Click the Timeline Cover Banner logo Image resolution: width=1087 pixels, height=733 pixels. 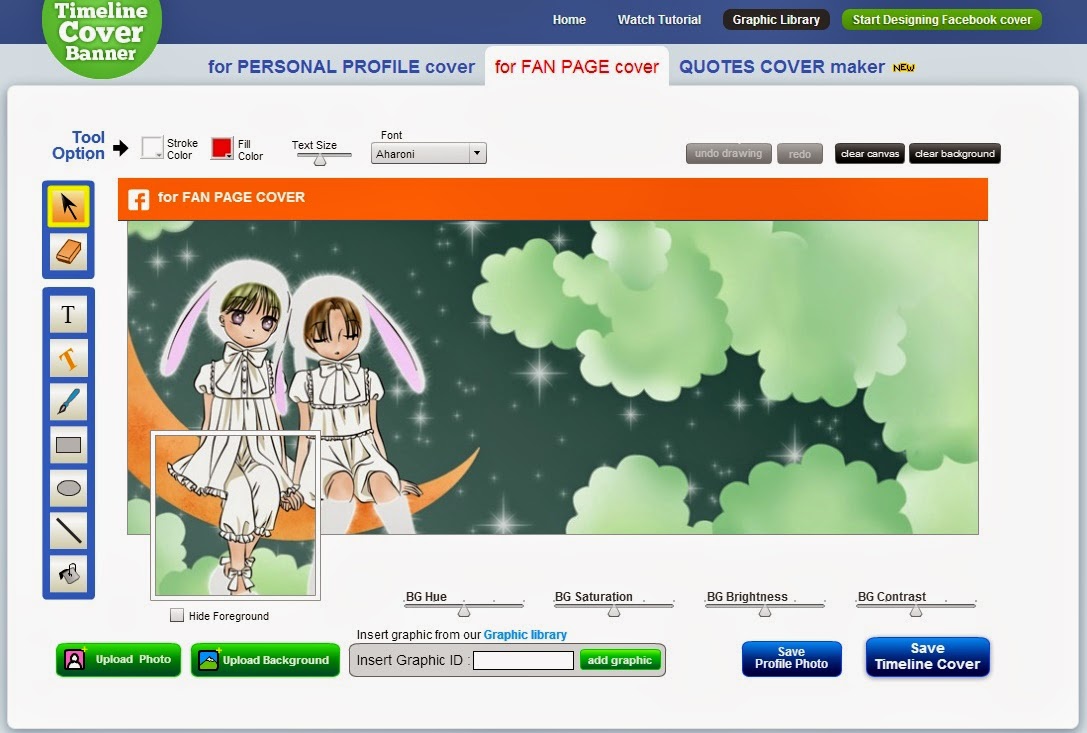[101, 33]
